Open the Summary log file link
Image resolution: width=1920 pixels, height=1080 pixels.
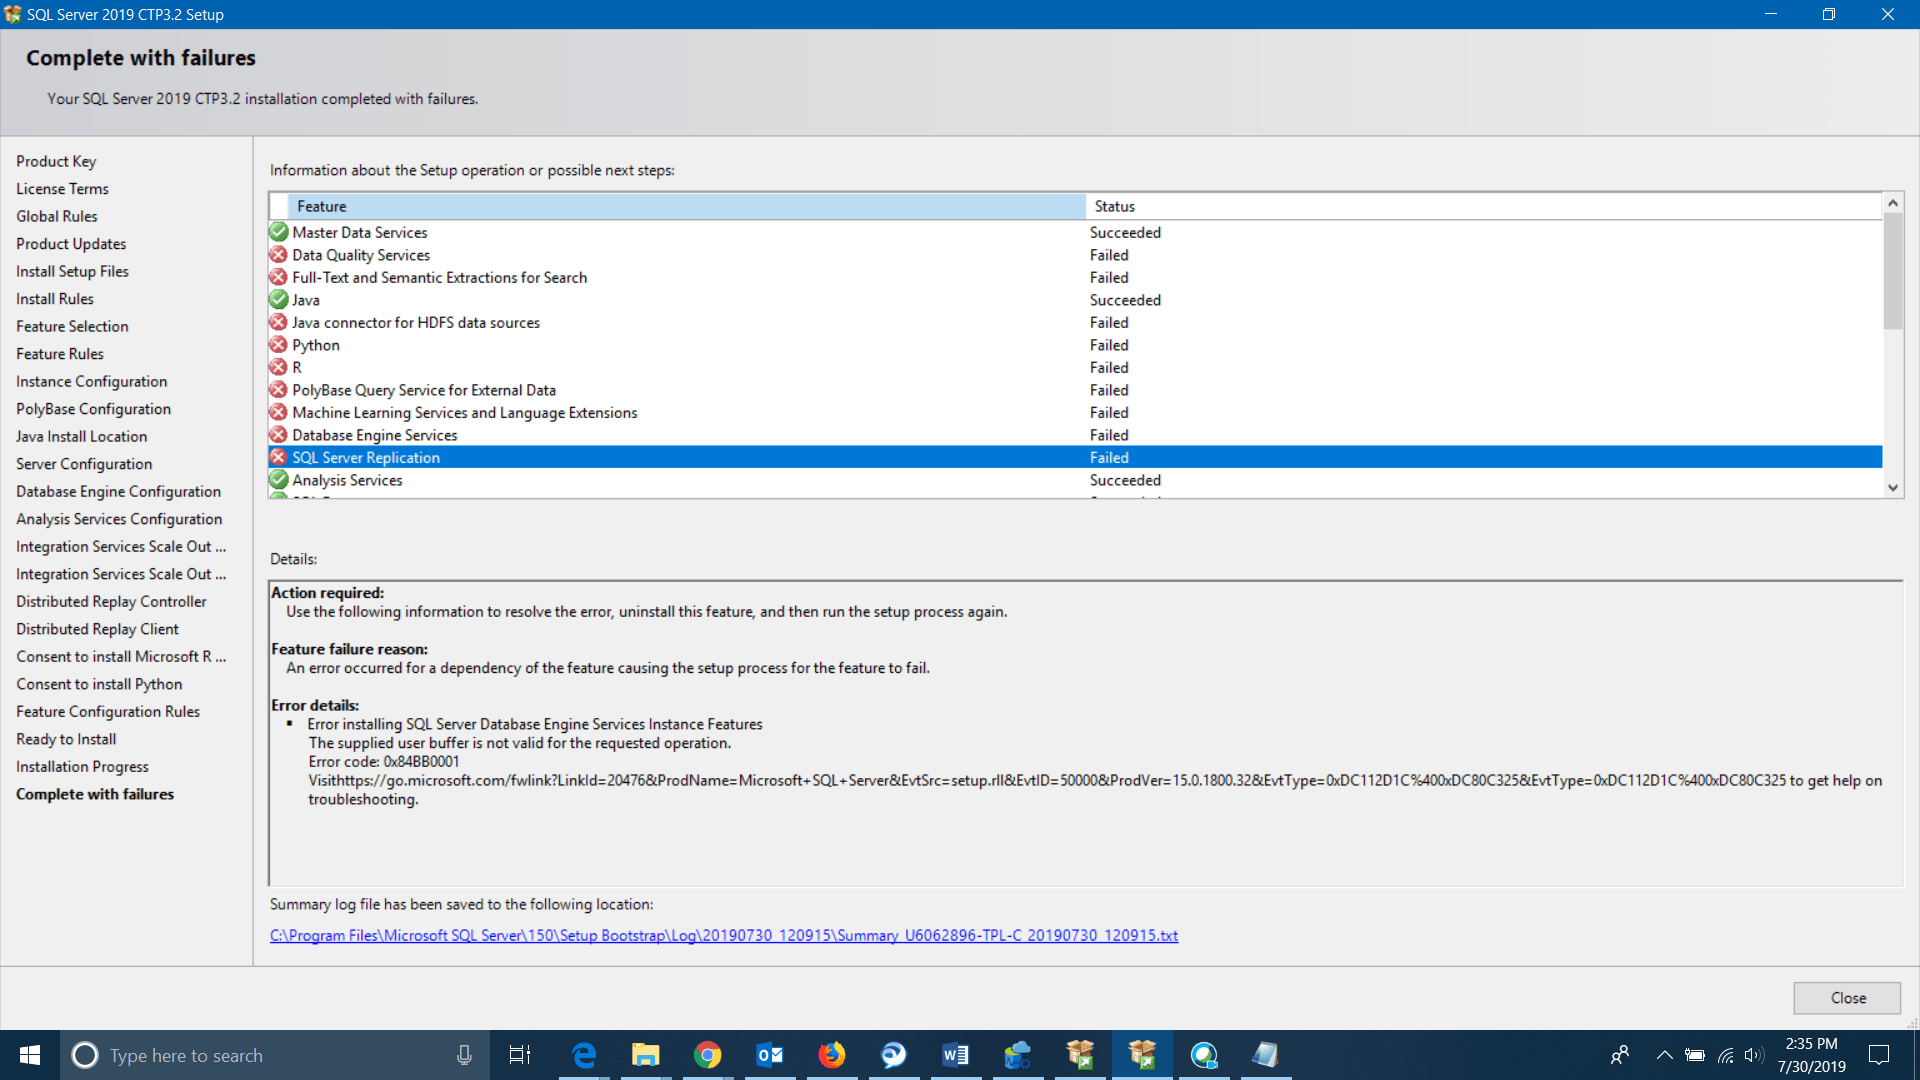723,935
